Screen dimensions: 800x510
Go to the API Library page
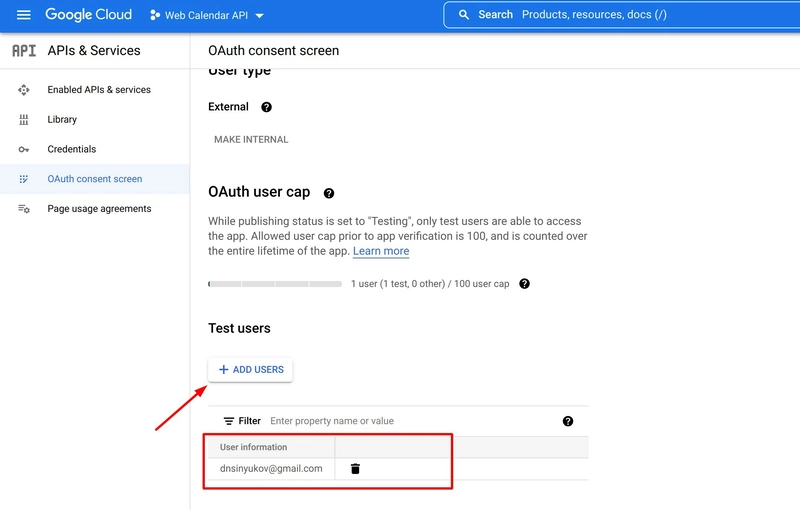click(x=62, y=120)
